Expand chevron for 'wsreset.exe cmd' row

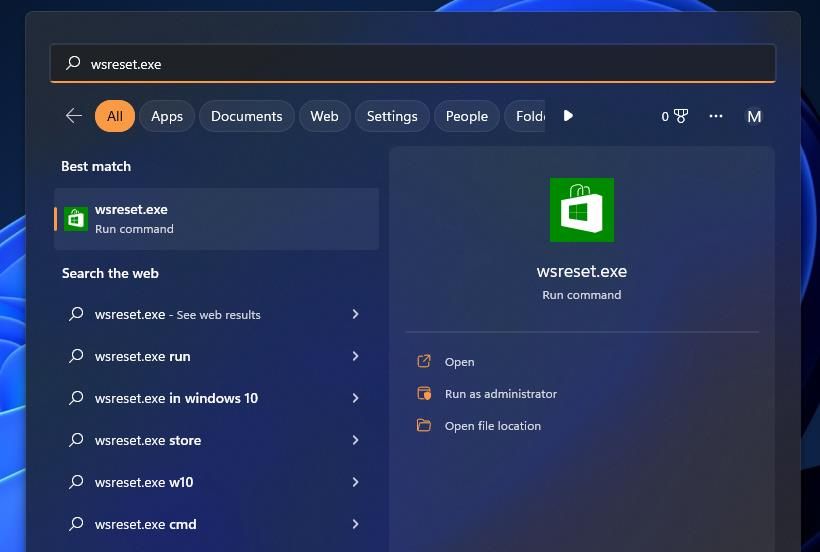tap(356, 524)
